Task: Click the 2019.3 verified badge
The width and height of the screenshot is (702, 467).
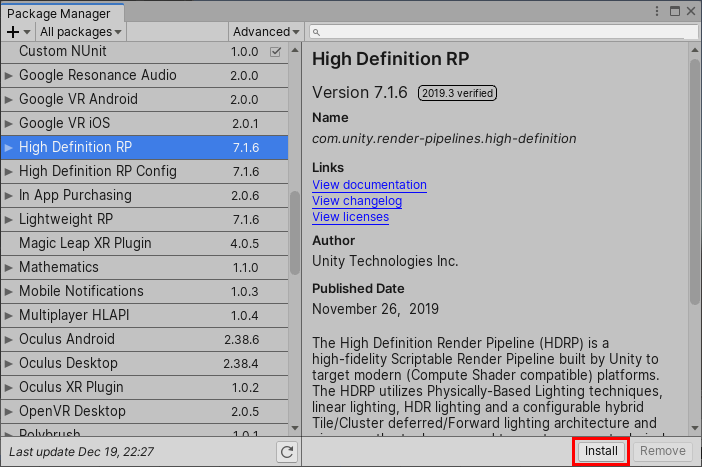Action: click(x=457, y=93)
